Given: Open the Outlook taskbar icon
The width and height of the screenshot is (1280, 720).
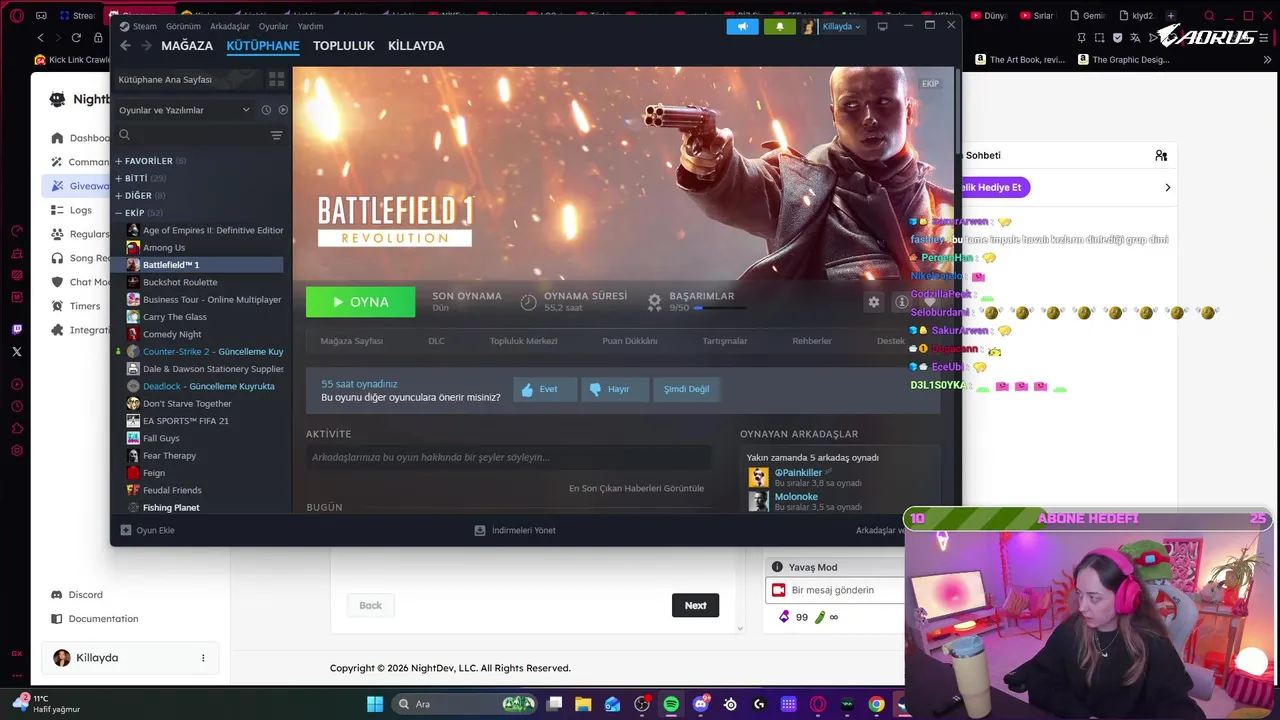Looking at the screenshot, I should point(612,704).
